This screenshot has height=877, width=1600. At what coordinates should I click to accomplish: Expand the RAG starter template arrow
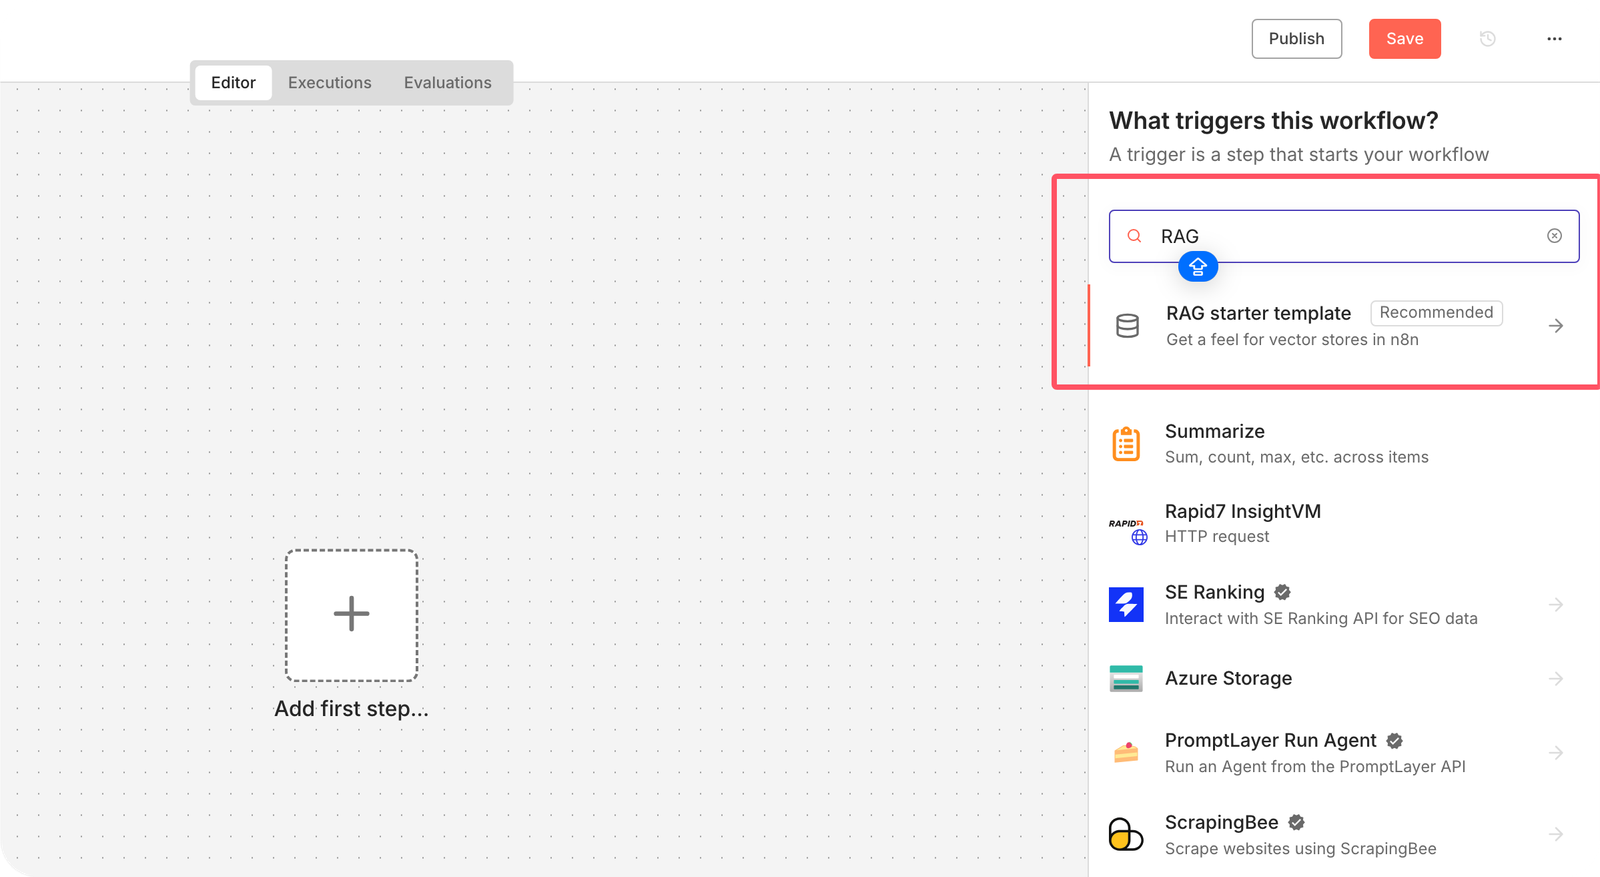[x=1555, y=326]
